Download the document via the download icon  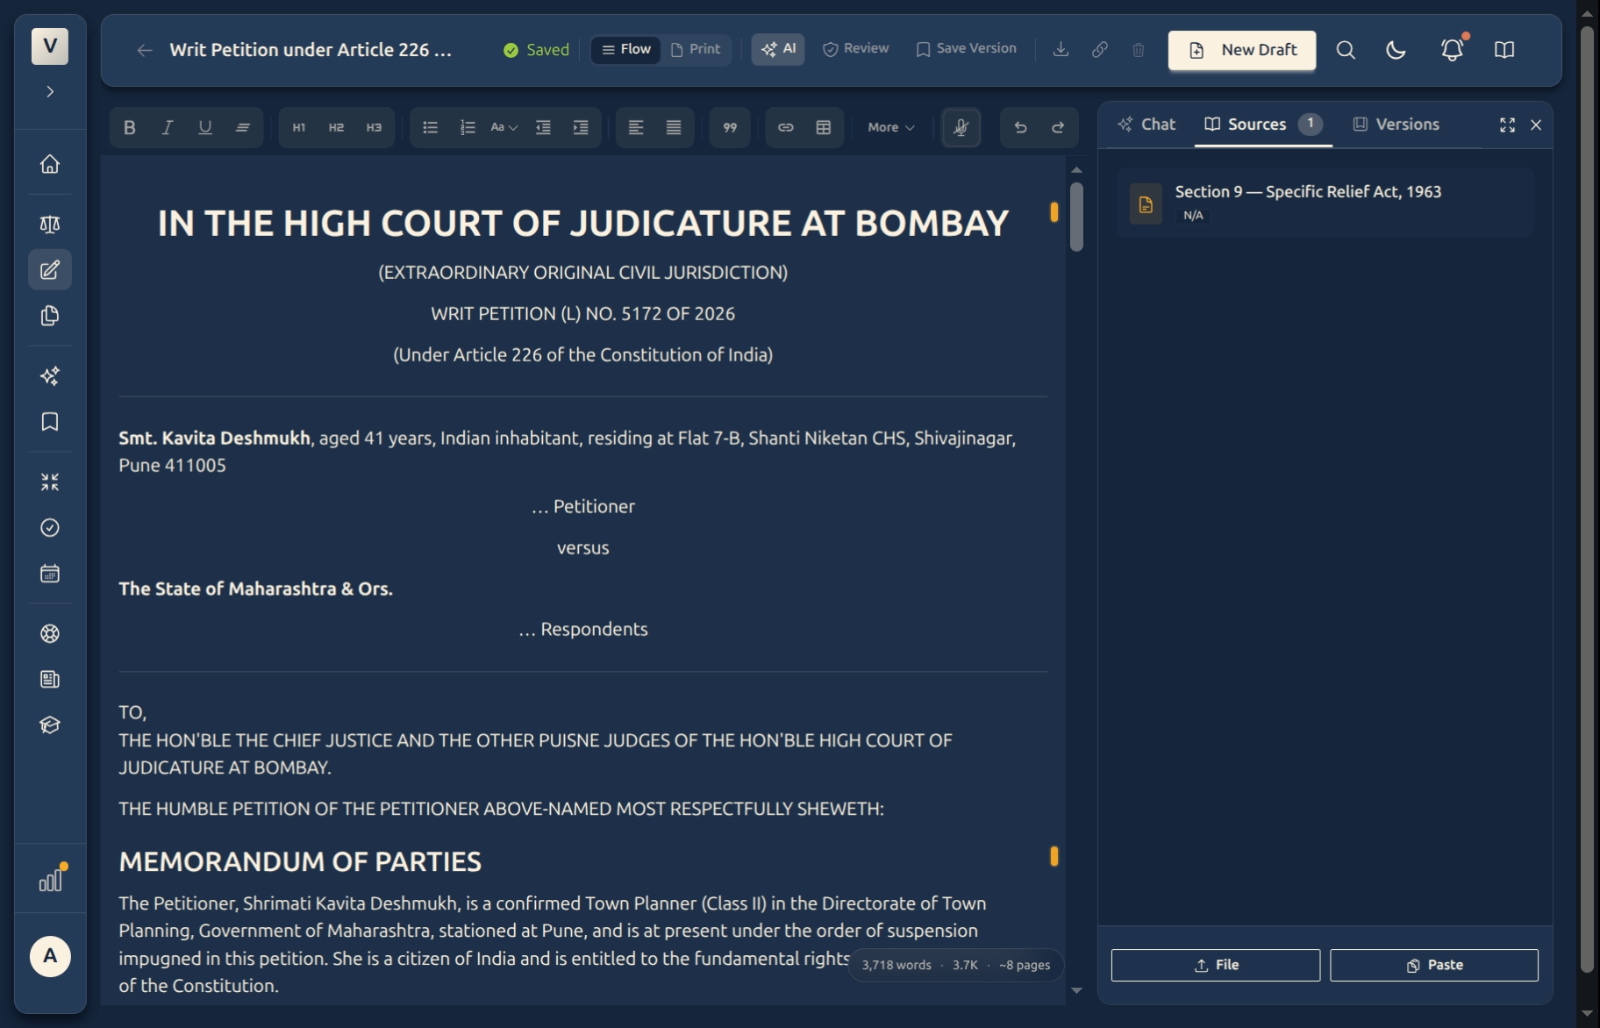coord(1061,49)
